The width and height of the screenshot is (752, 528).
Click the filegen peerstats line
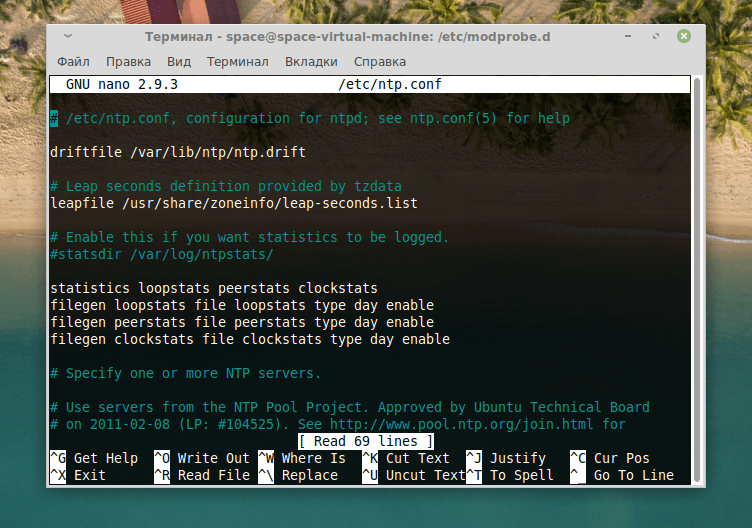tap(242, 322)
